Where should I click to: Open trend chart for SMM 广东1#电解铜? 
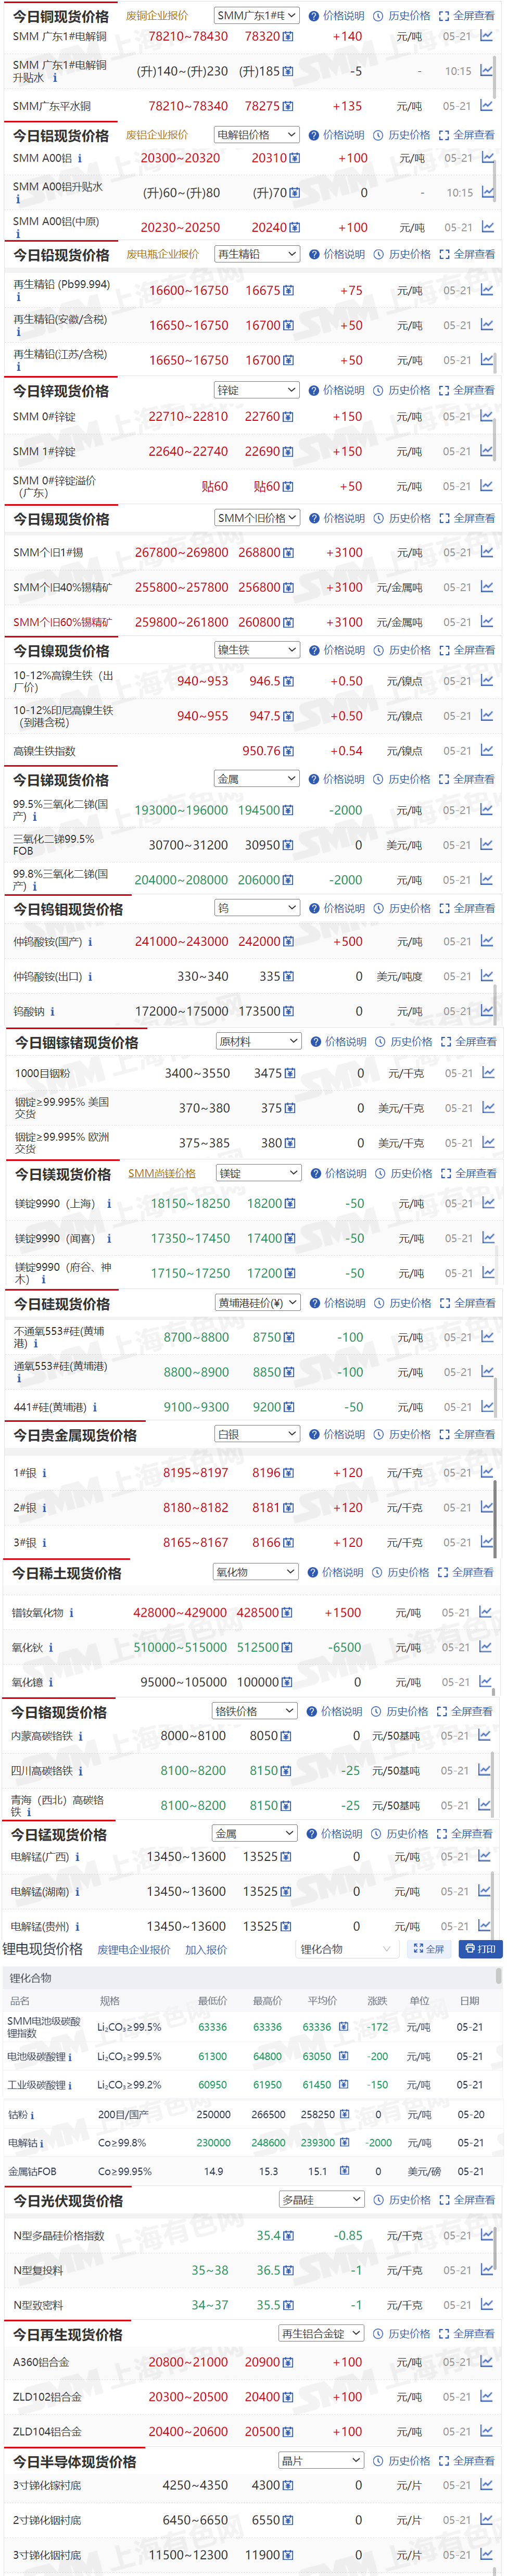coord(486,36)
